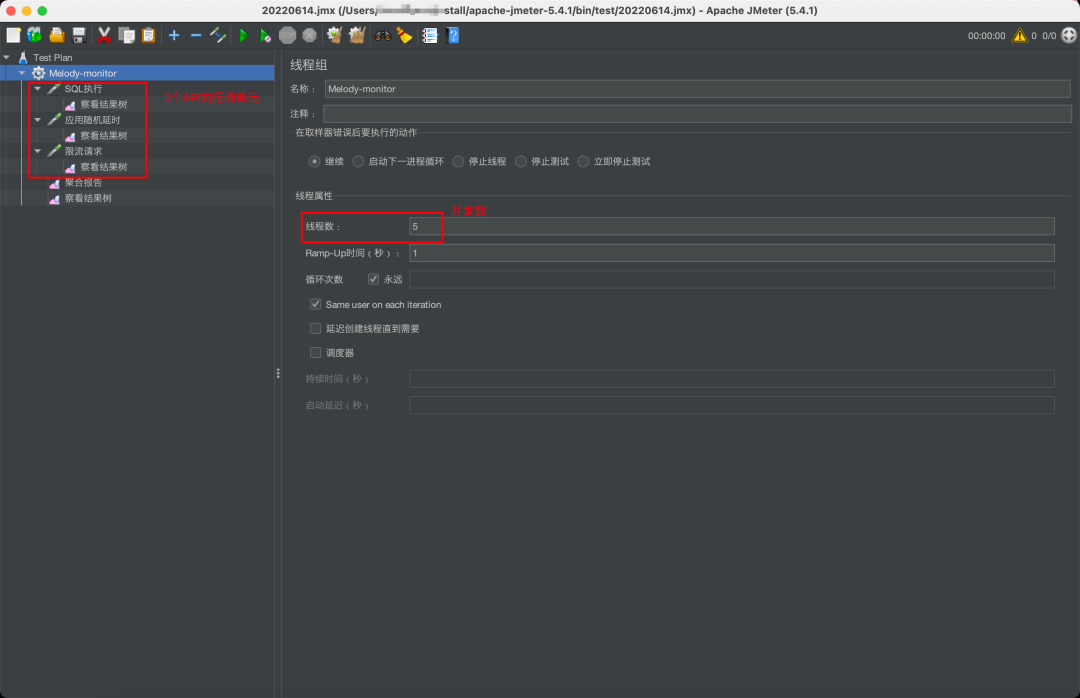Collapse the 限流请求 node arrow
The image size is (1080, 698).
click(38, 151)
